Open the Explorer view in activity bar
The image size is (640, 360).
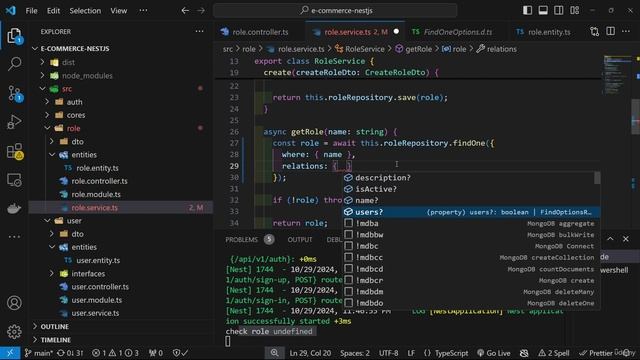click(x=14, y=36)
